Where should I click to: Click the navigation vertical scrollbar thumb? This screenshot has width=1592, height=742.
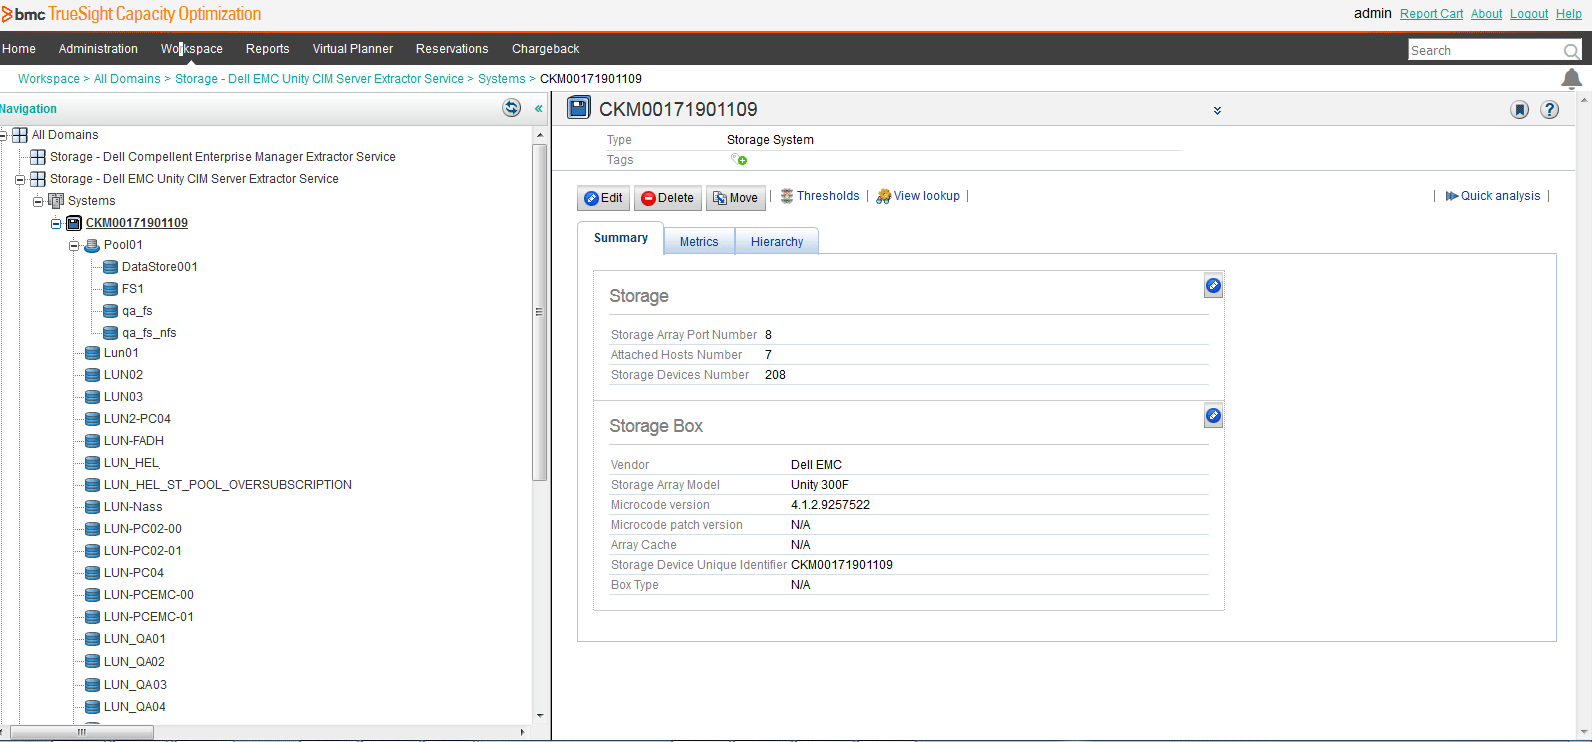tap(540, 313)
